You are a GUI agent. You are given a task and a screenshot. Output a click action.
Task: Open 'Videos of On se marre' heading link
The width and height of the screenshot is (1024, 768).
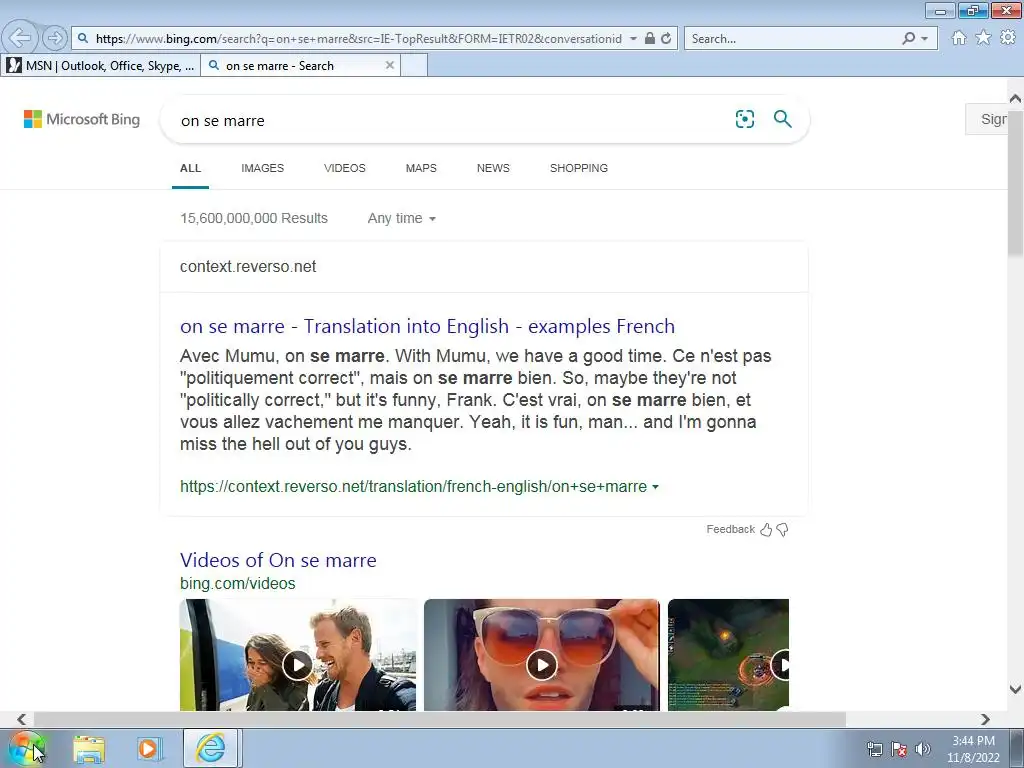coord(278,560)
